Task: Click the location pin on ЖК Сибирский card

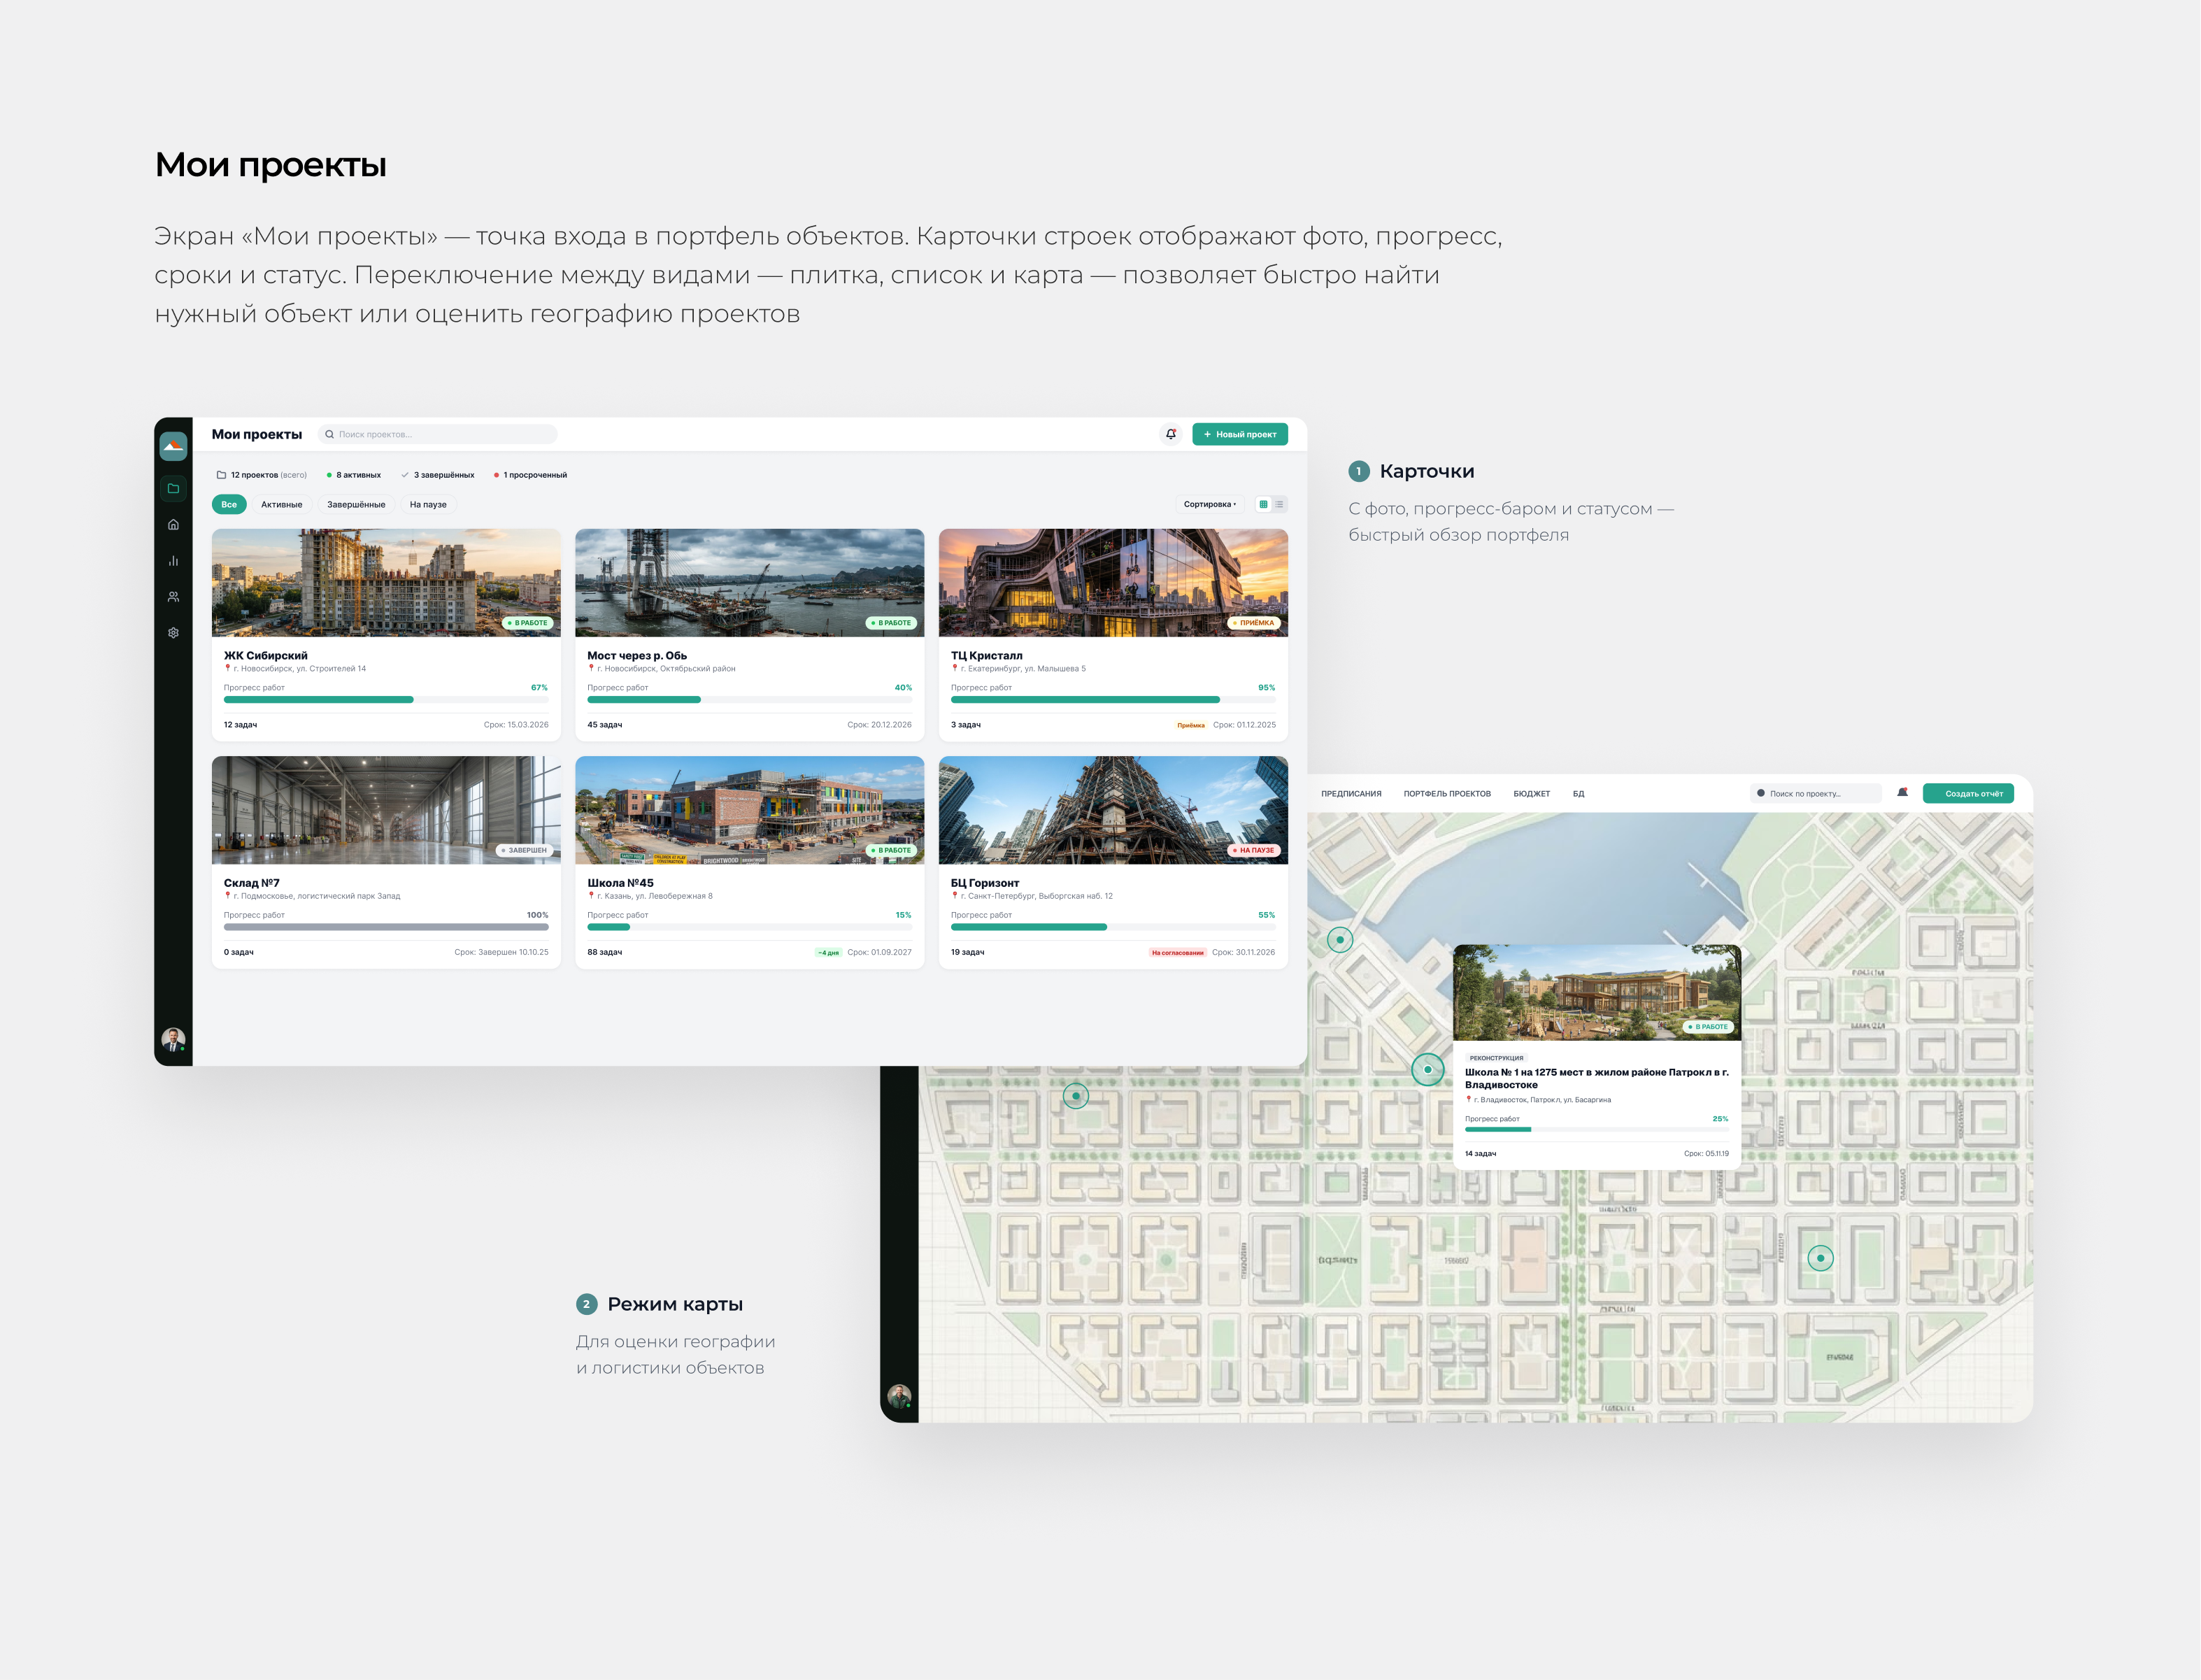Action: [x=227, y=668]
